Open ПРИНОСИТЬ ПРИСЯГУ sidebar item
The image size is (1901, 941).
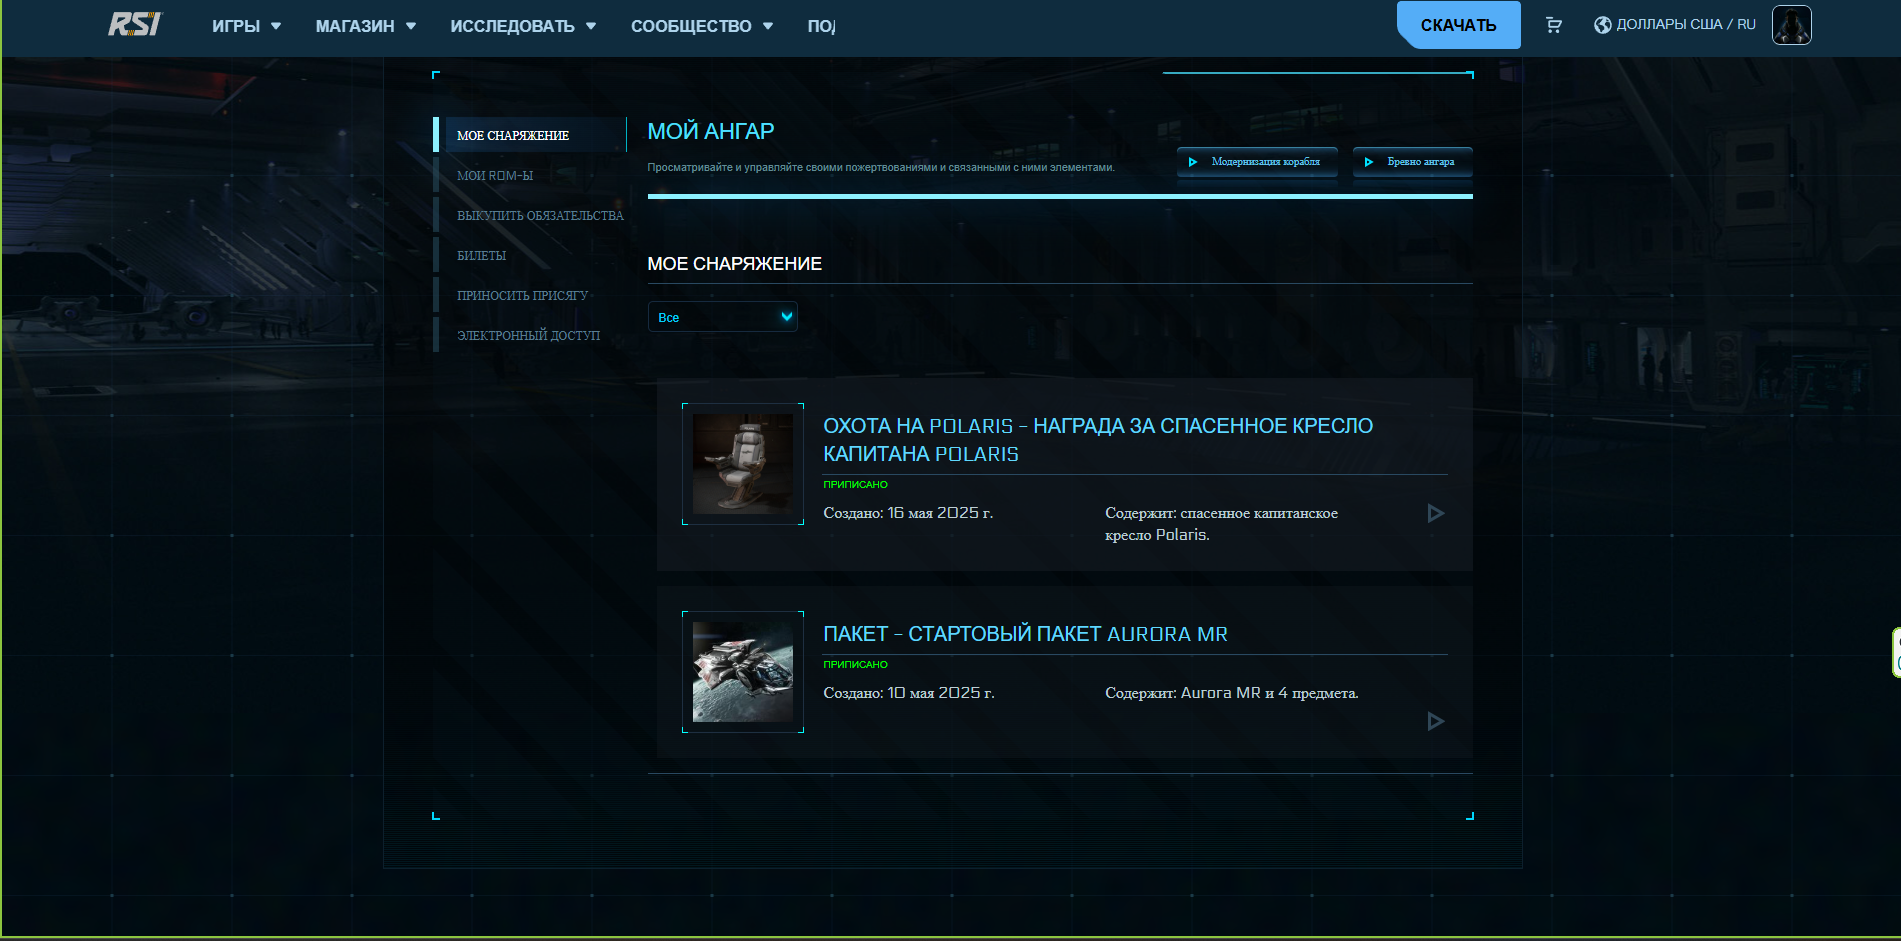point(522,295)
